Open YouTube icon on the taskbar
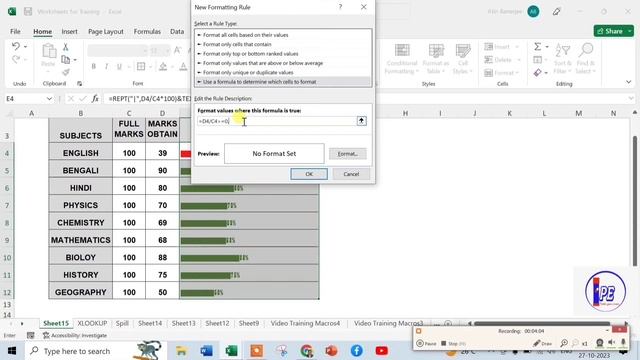 click(x=382, y=351)
